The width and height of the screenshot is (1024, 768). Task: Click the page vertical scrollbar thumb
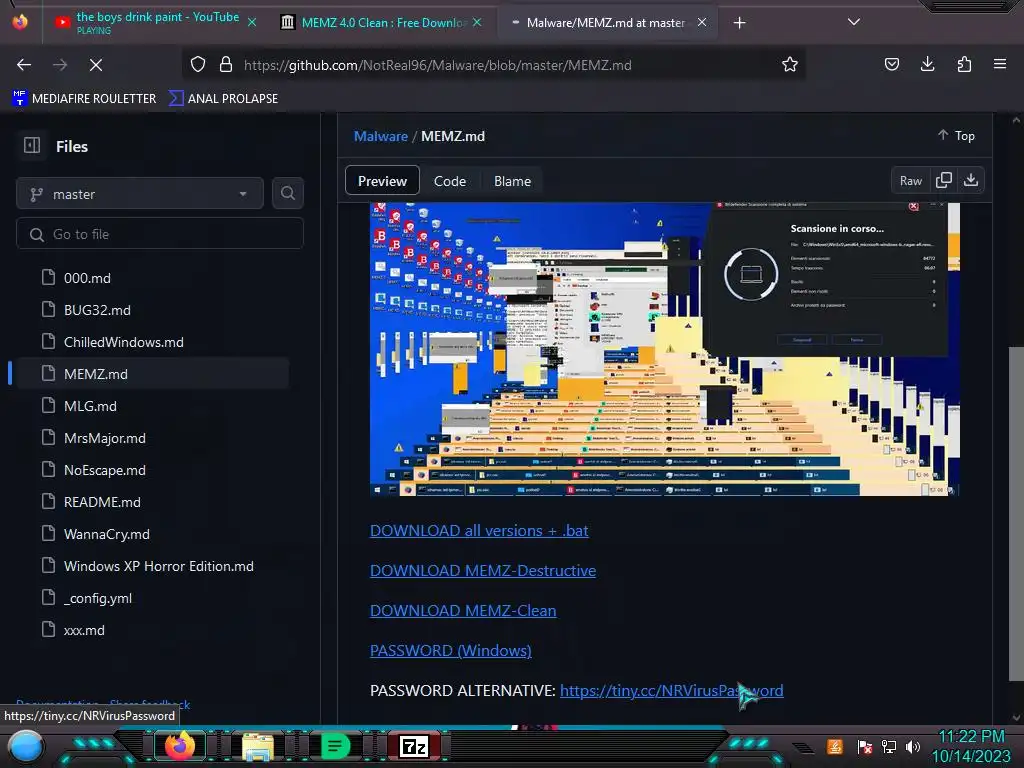pos(1016,514)
